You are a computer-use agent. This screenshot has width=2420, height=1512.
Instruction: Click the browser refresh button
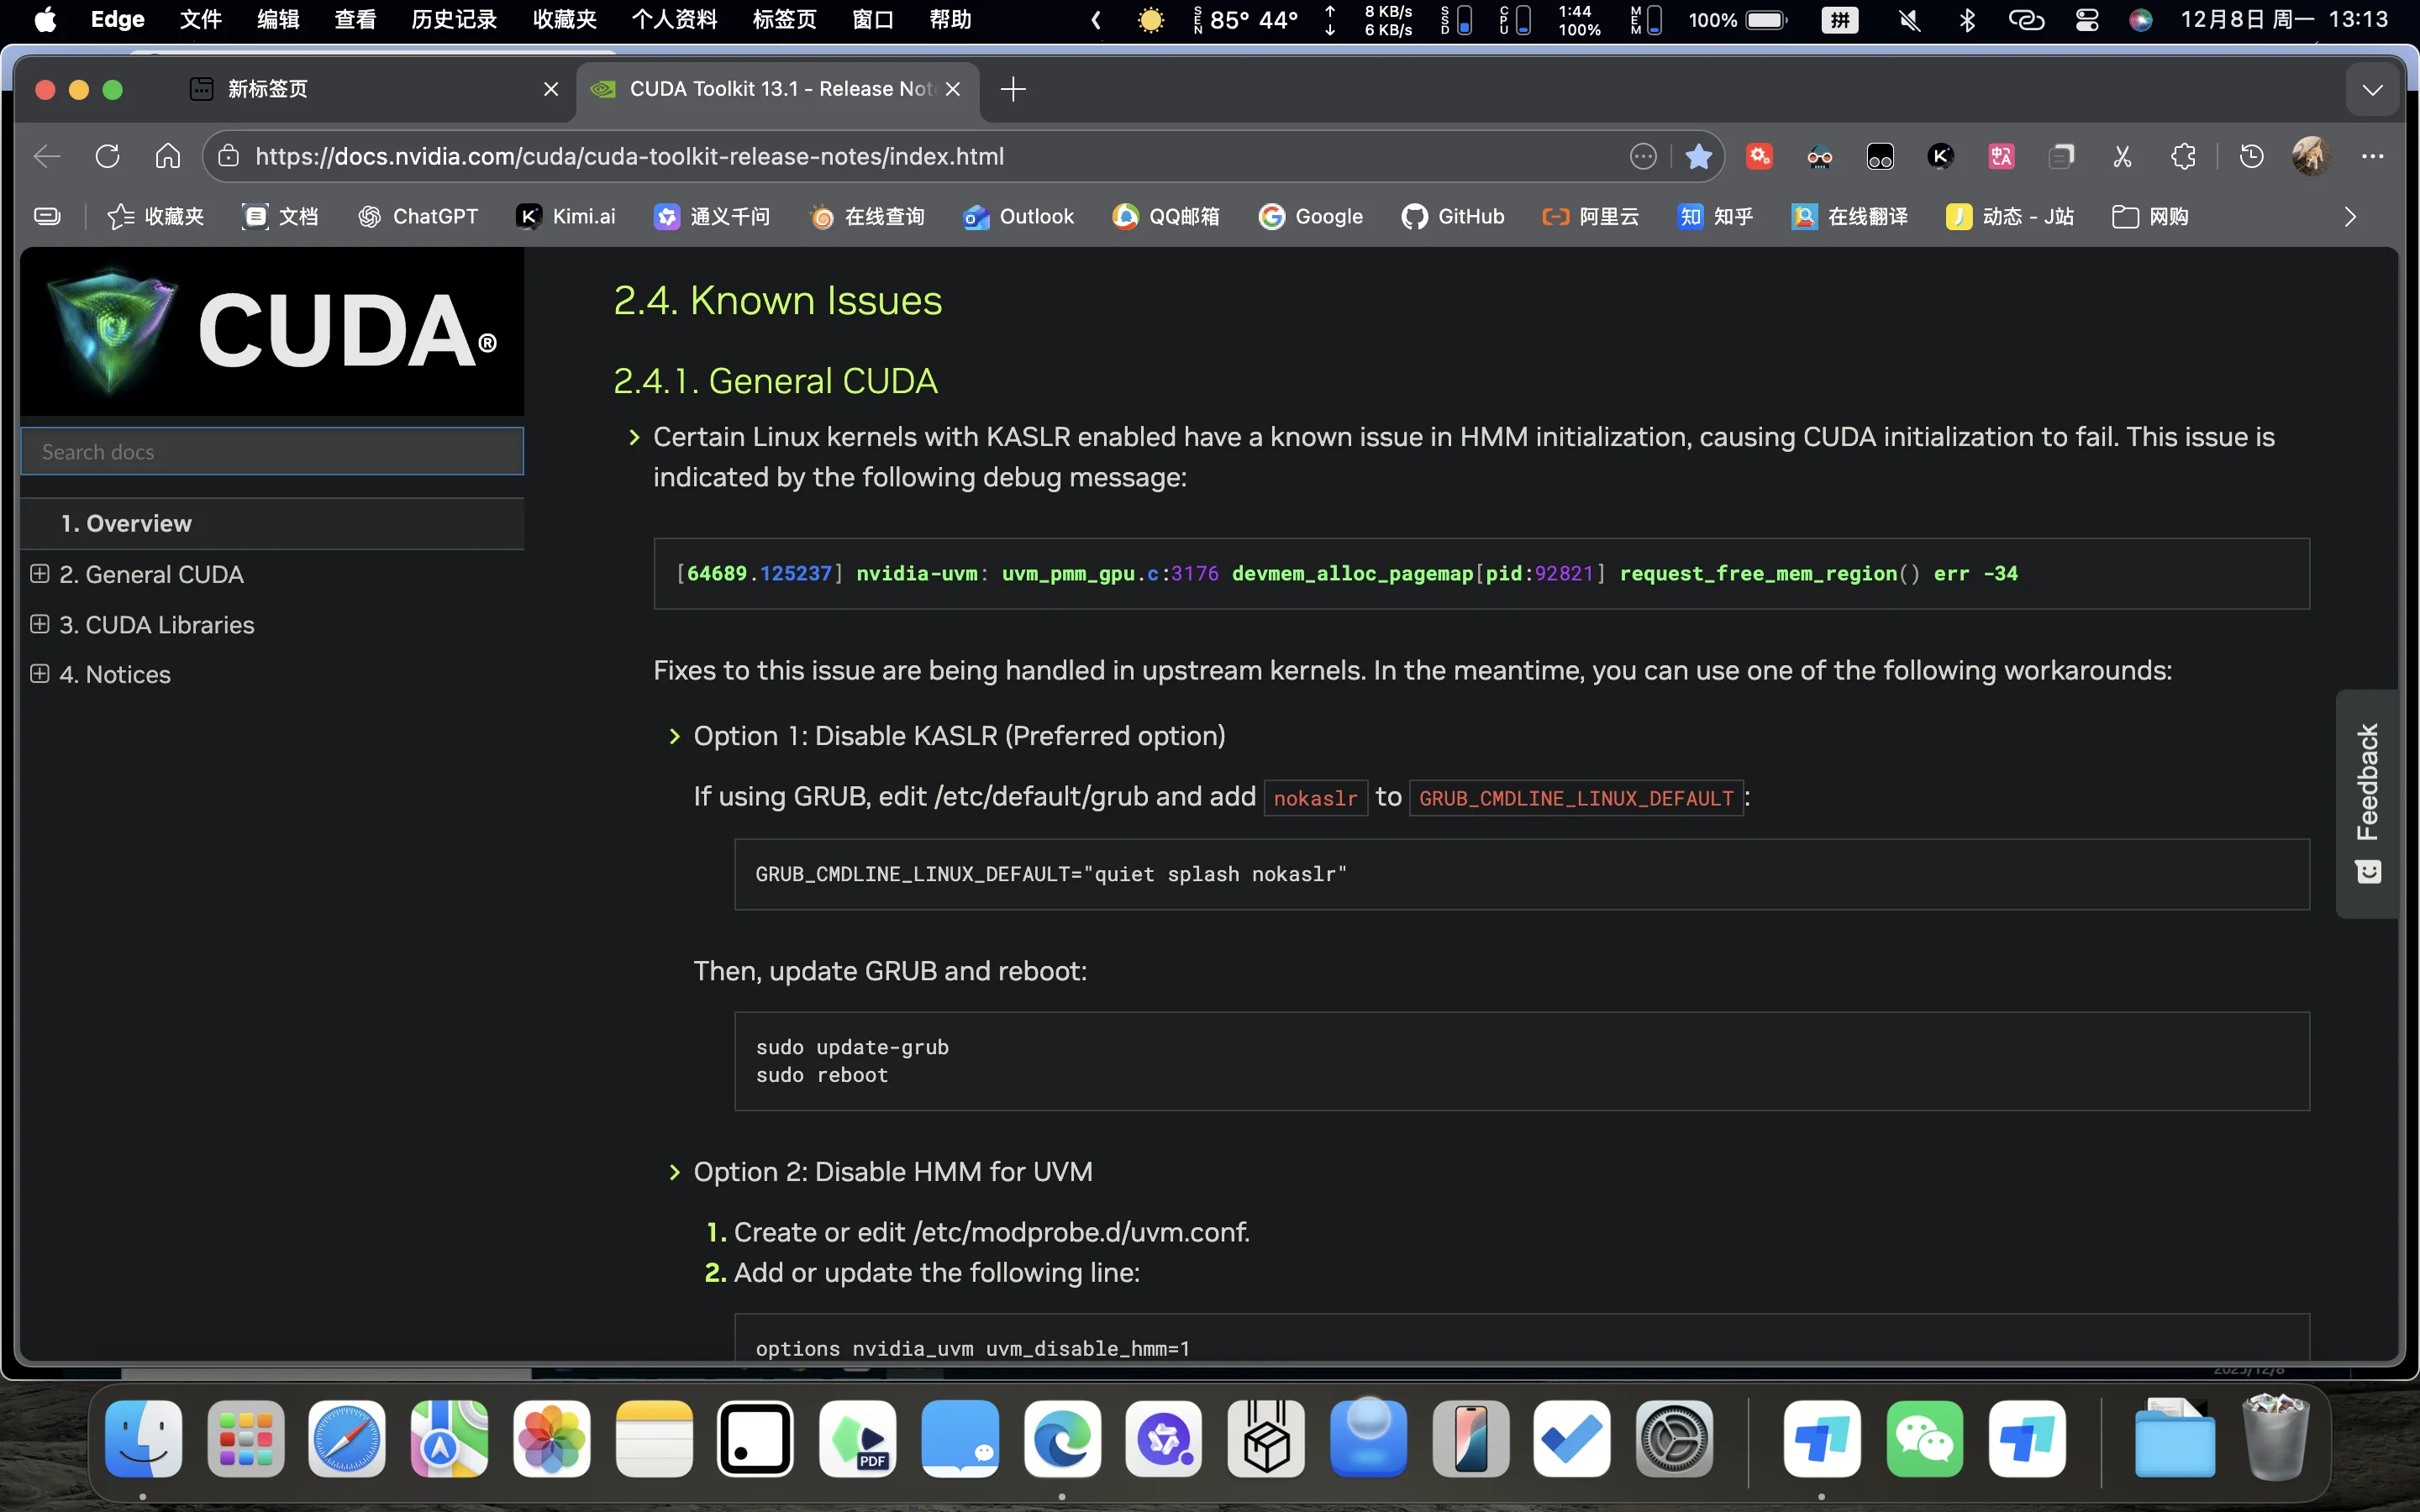(107, 156)
